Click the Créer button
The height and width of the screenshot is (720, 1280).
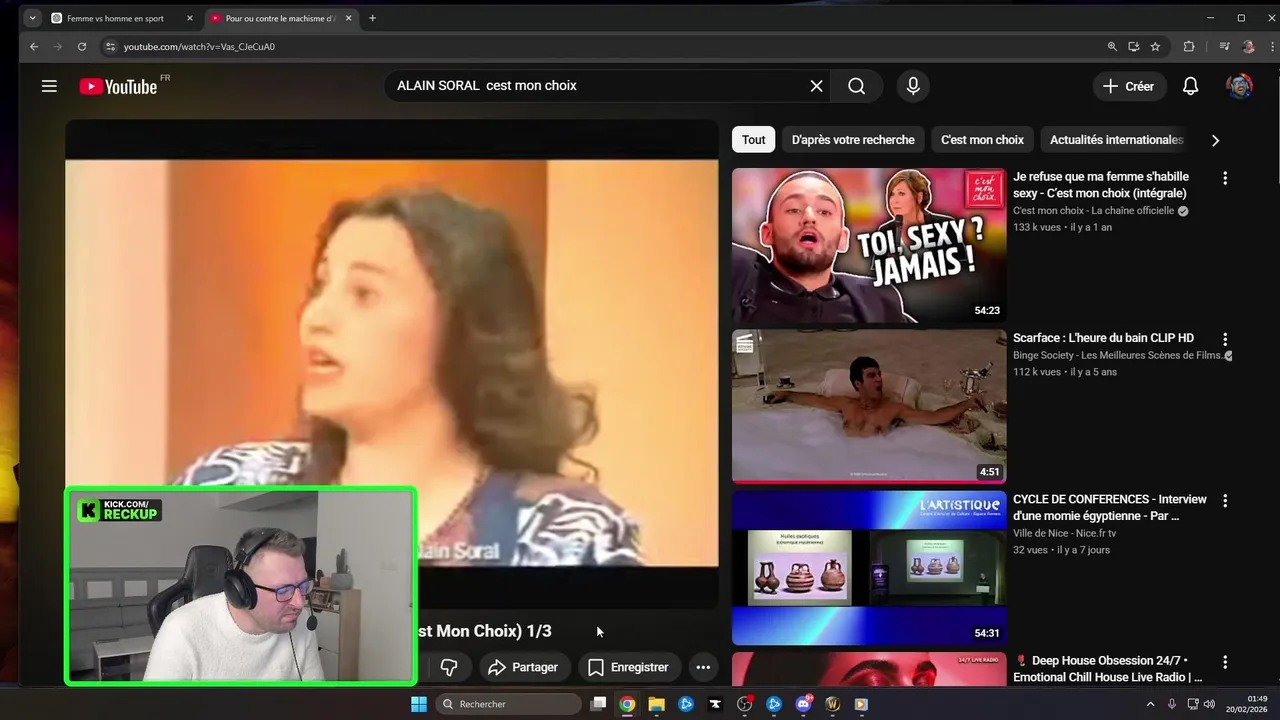[1128, 86]
